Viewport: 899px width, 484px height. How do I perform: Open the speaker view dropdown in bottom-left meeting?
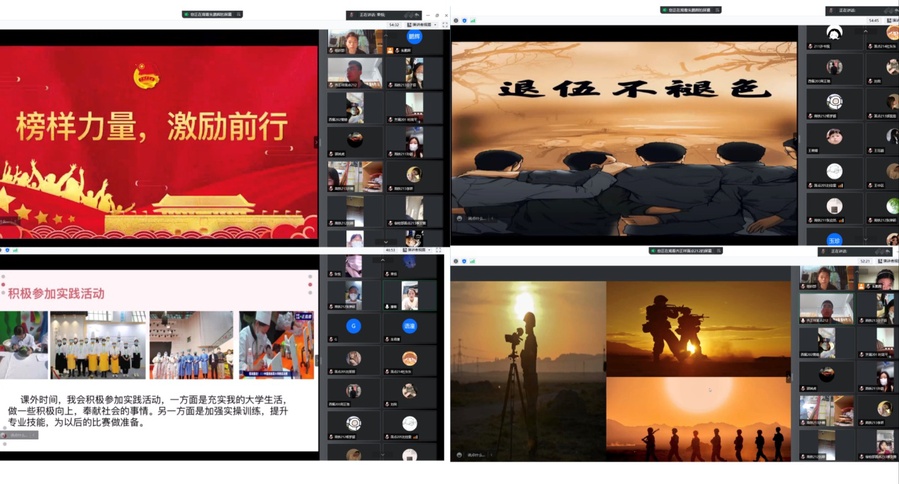pos(414,250)
